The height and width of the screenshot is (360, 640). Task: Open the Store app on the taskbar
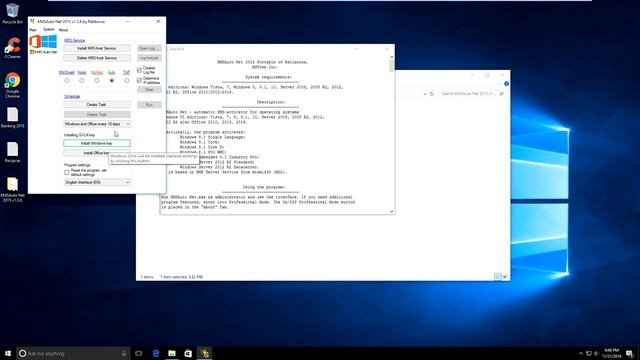[188, 353]
